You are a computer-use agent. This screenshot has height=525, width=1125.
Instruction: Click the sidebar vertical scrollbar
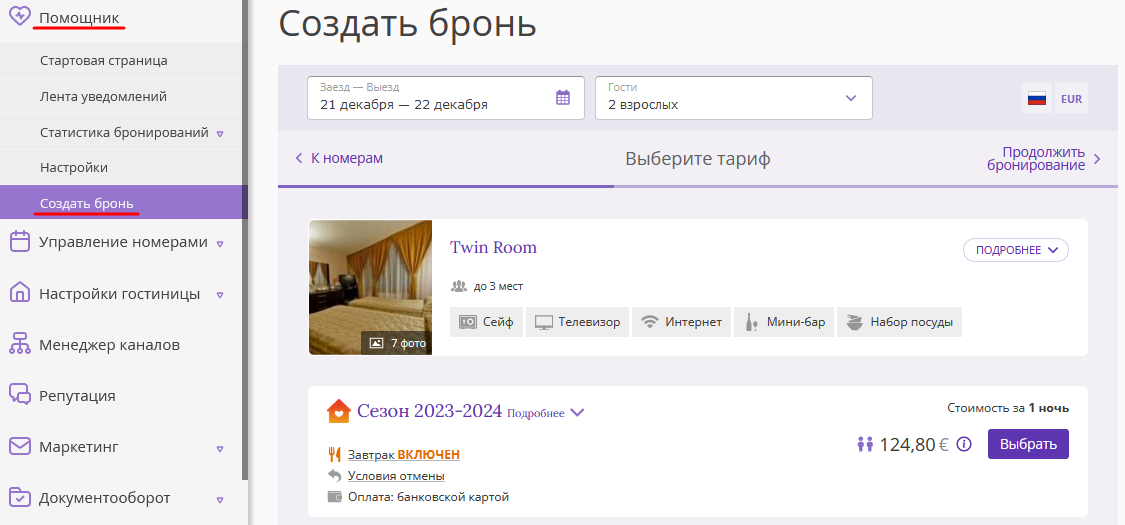(x=245, y=240)
